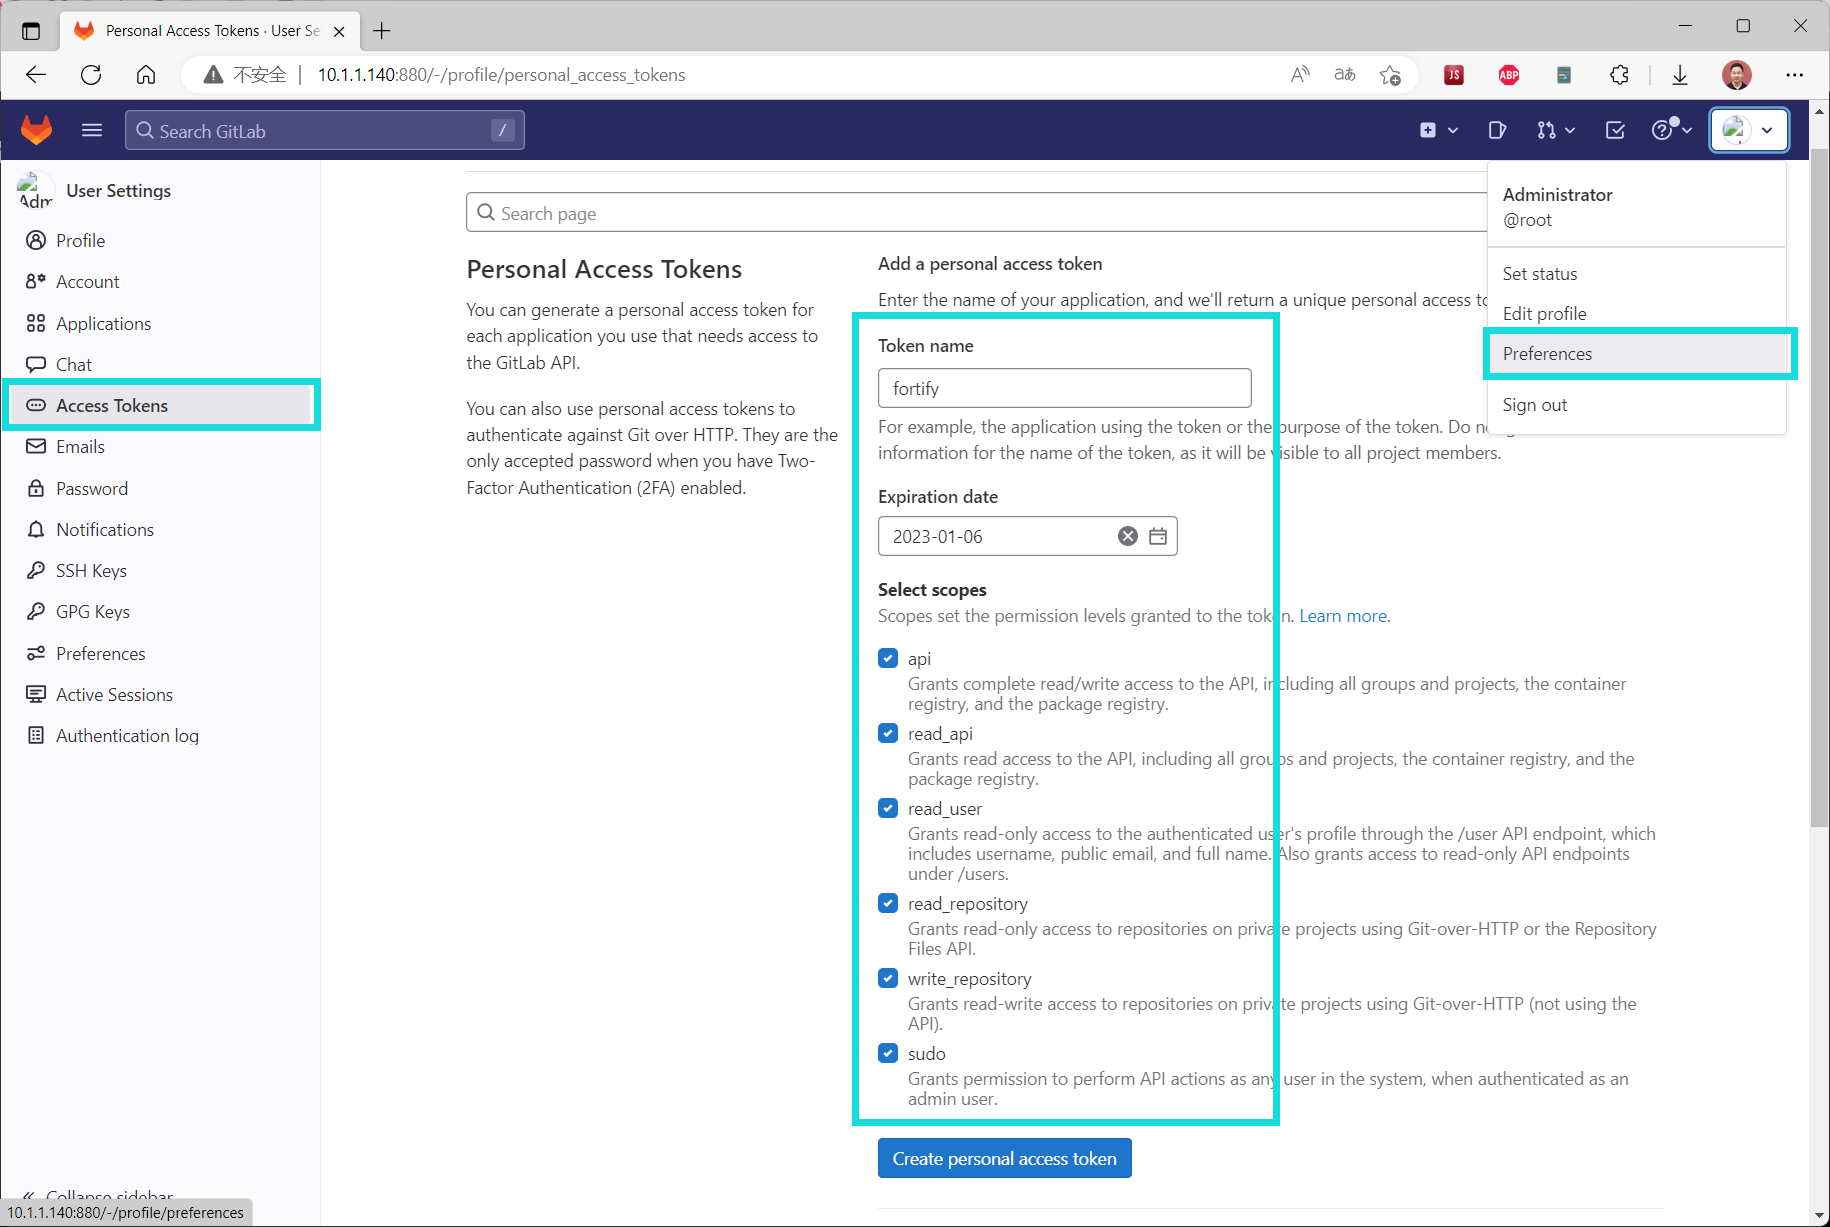Open the hamburger navigation menu

pyautogui.click(x=92, y=130)
